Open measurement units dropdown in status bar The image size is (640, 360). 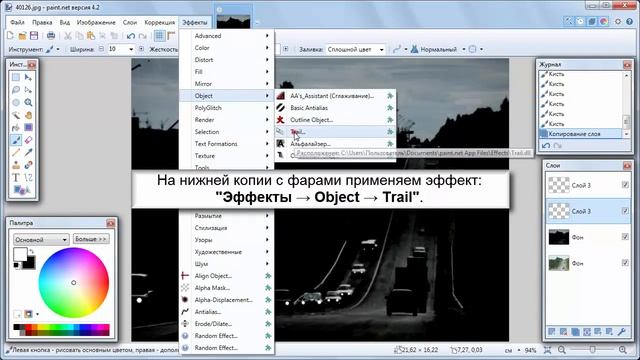coord(512,350)
